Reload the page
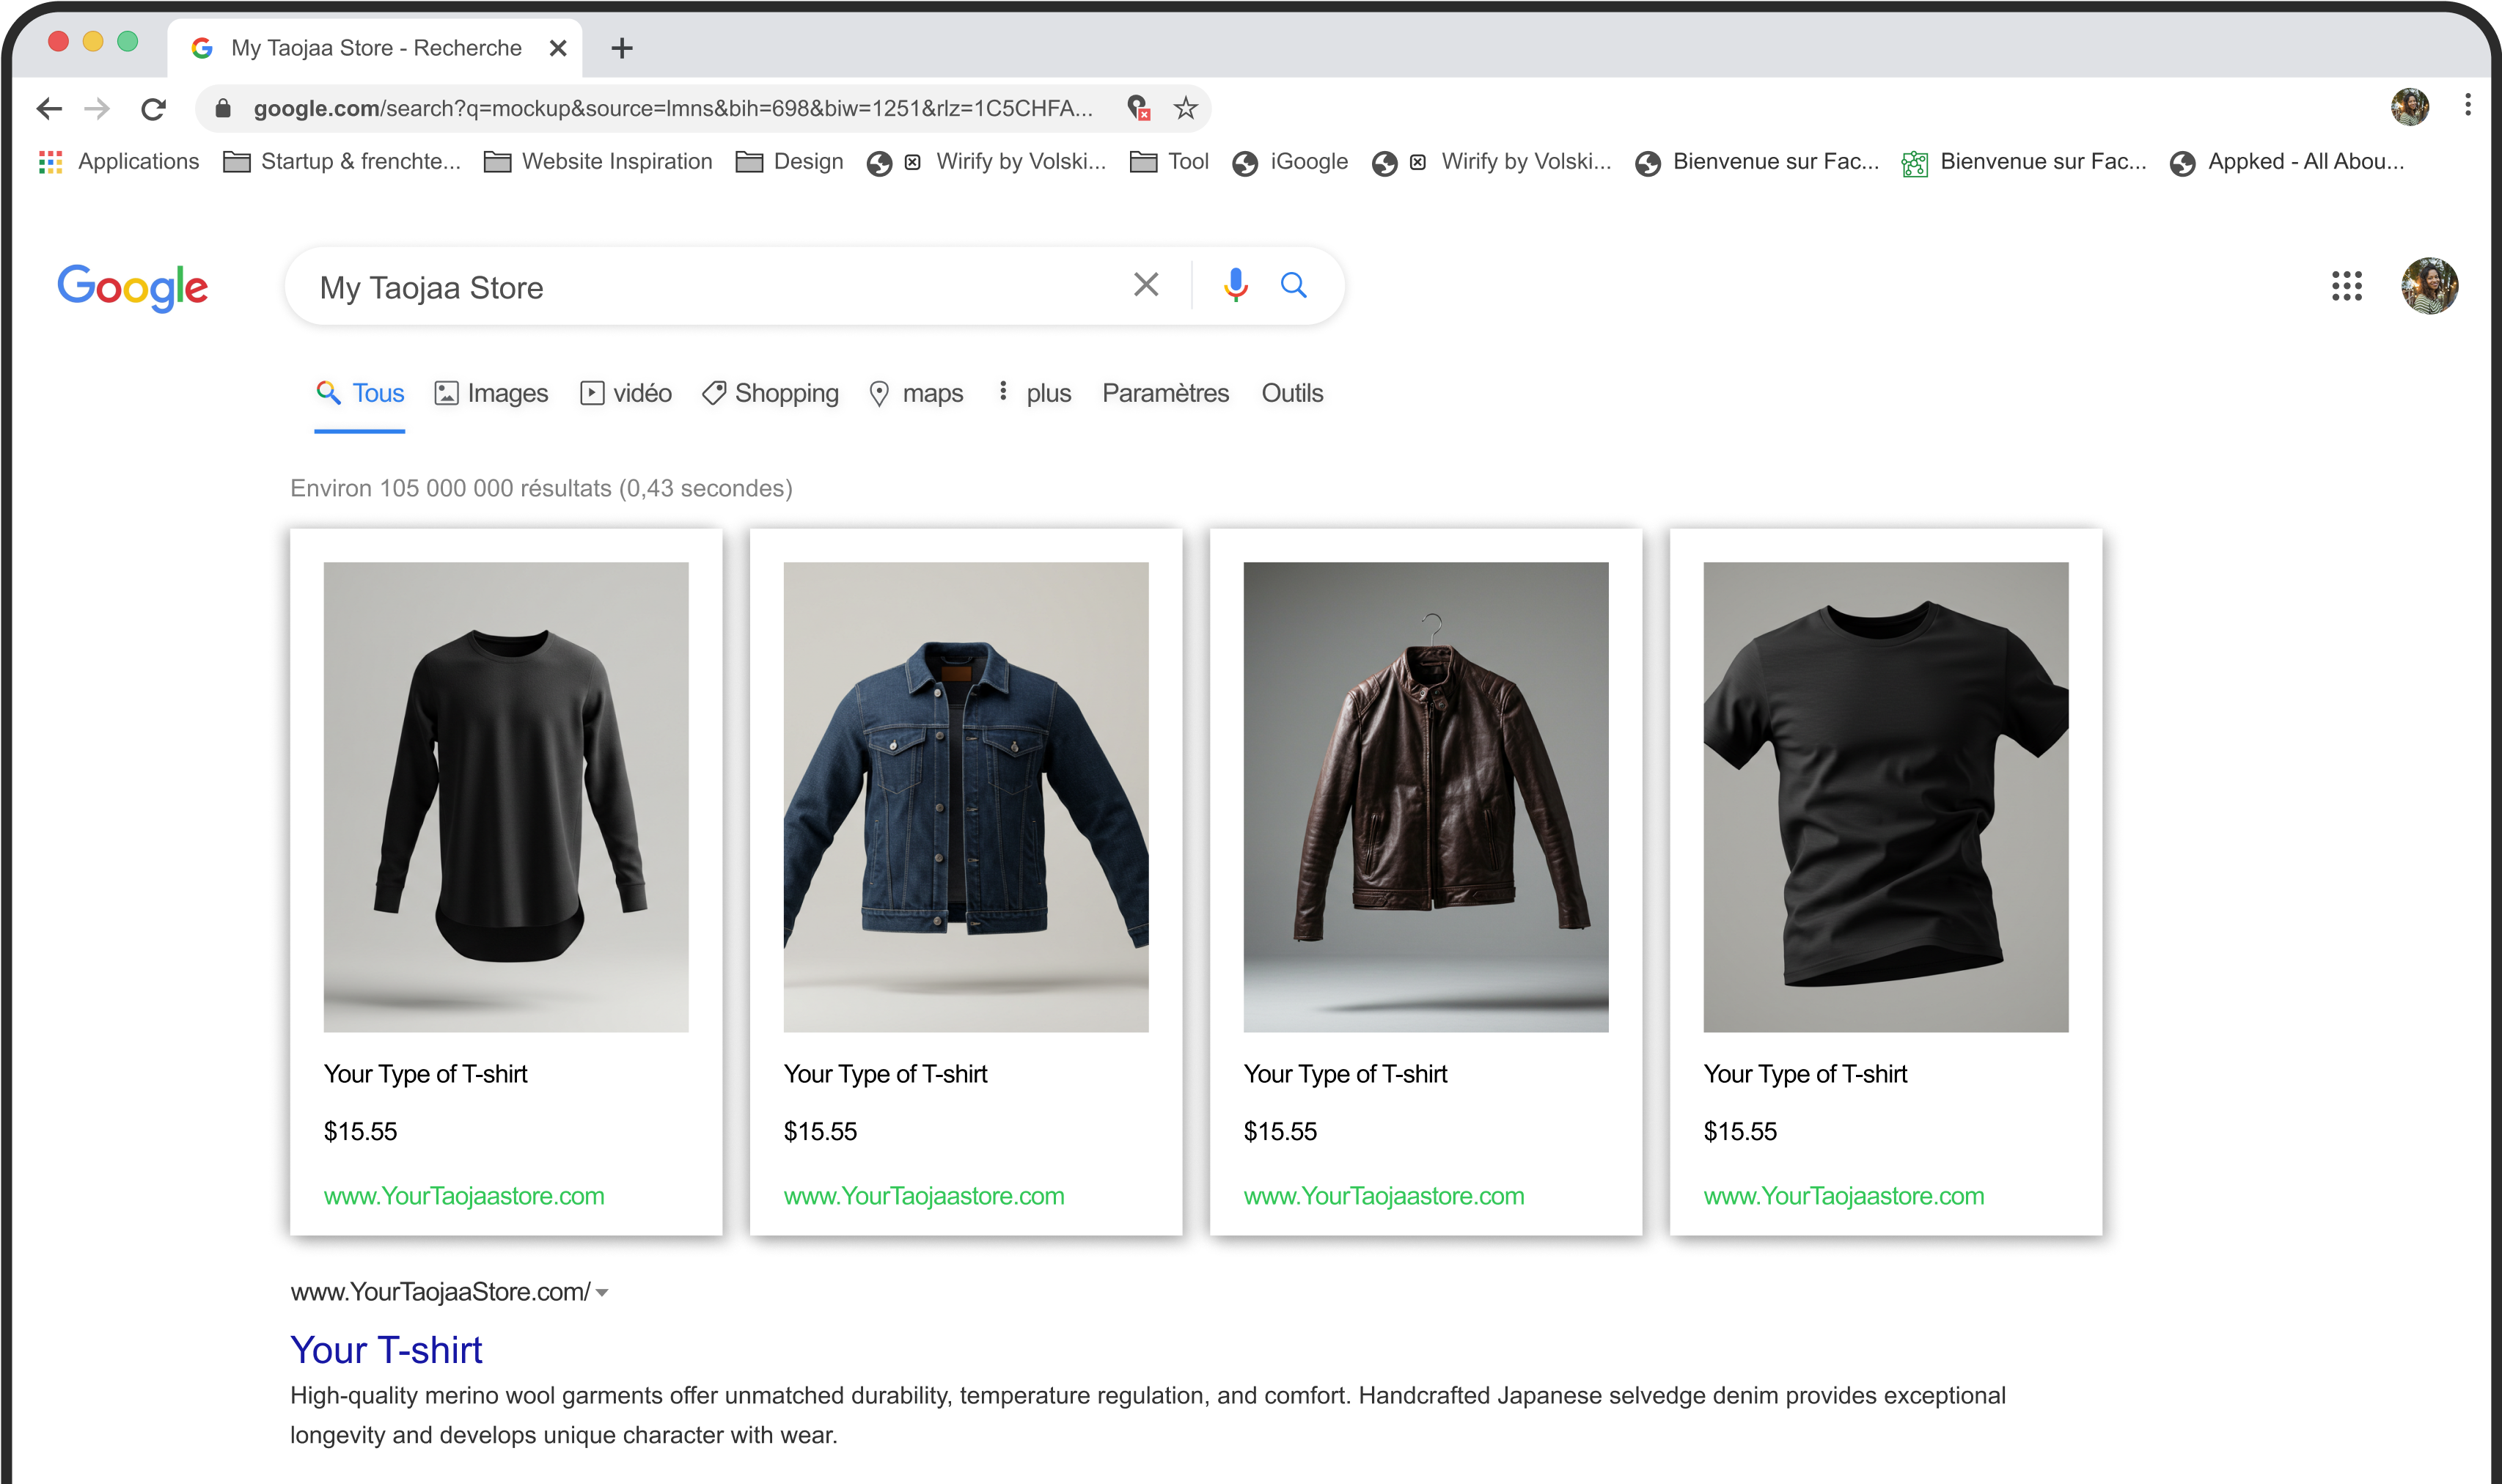The width and height of the screenshot is (2502, 1484). (x=154, y=109)
